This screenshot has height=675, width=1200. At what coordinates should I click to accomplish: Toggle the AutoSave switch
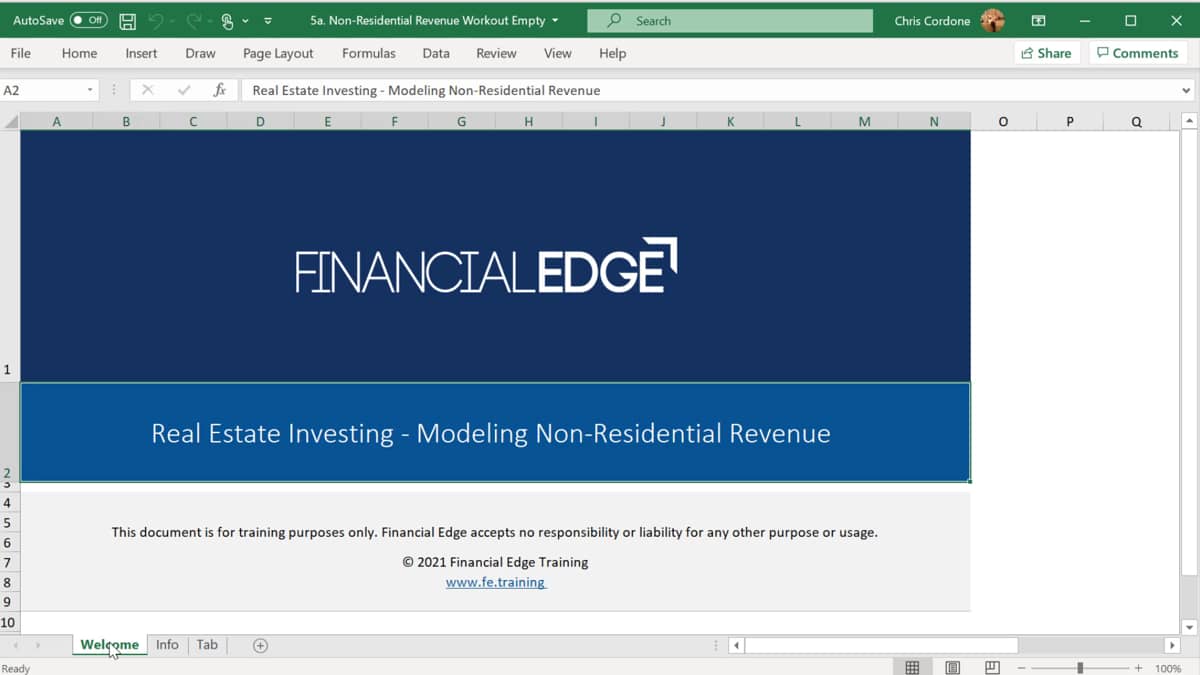click(89, 20)
